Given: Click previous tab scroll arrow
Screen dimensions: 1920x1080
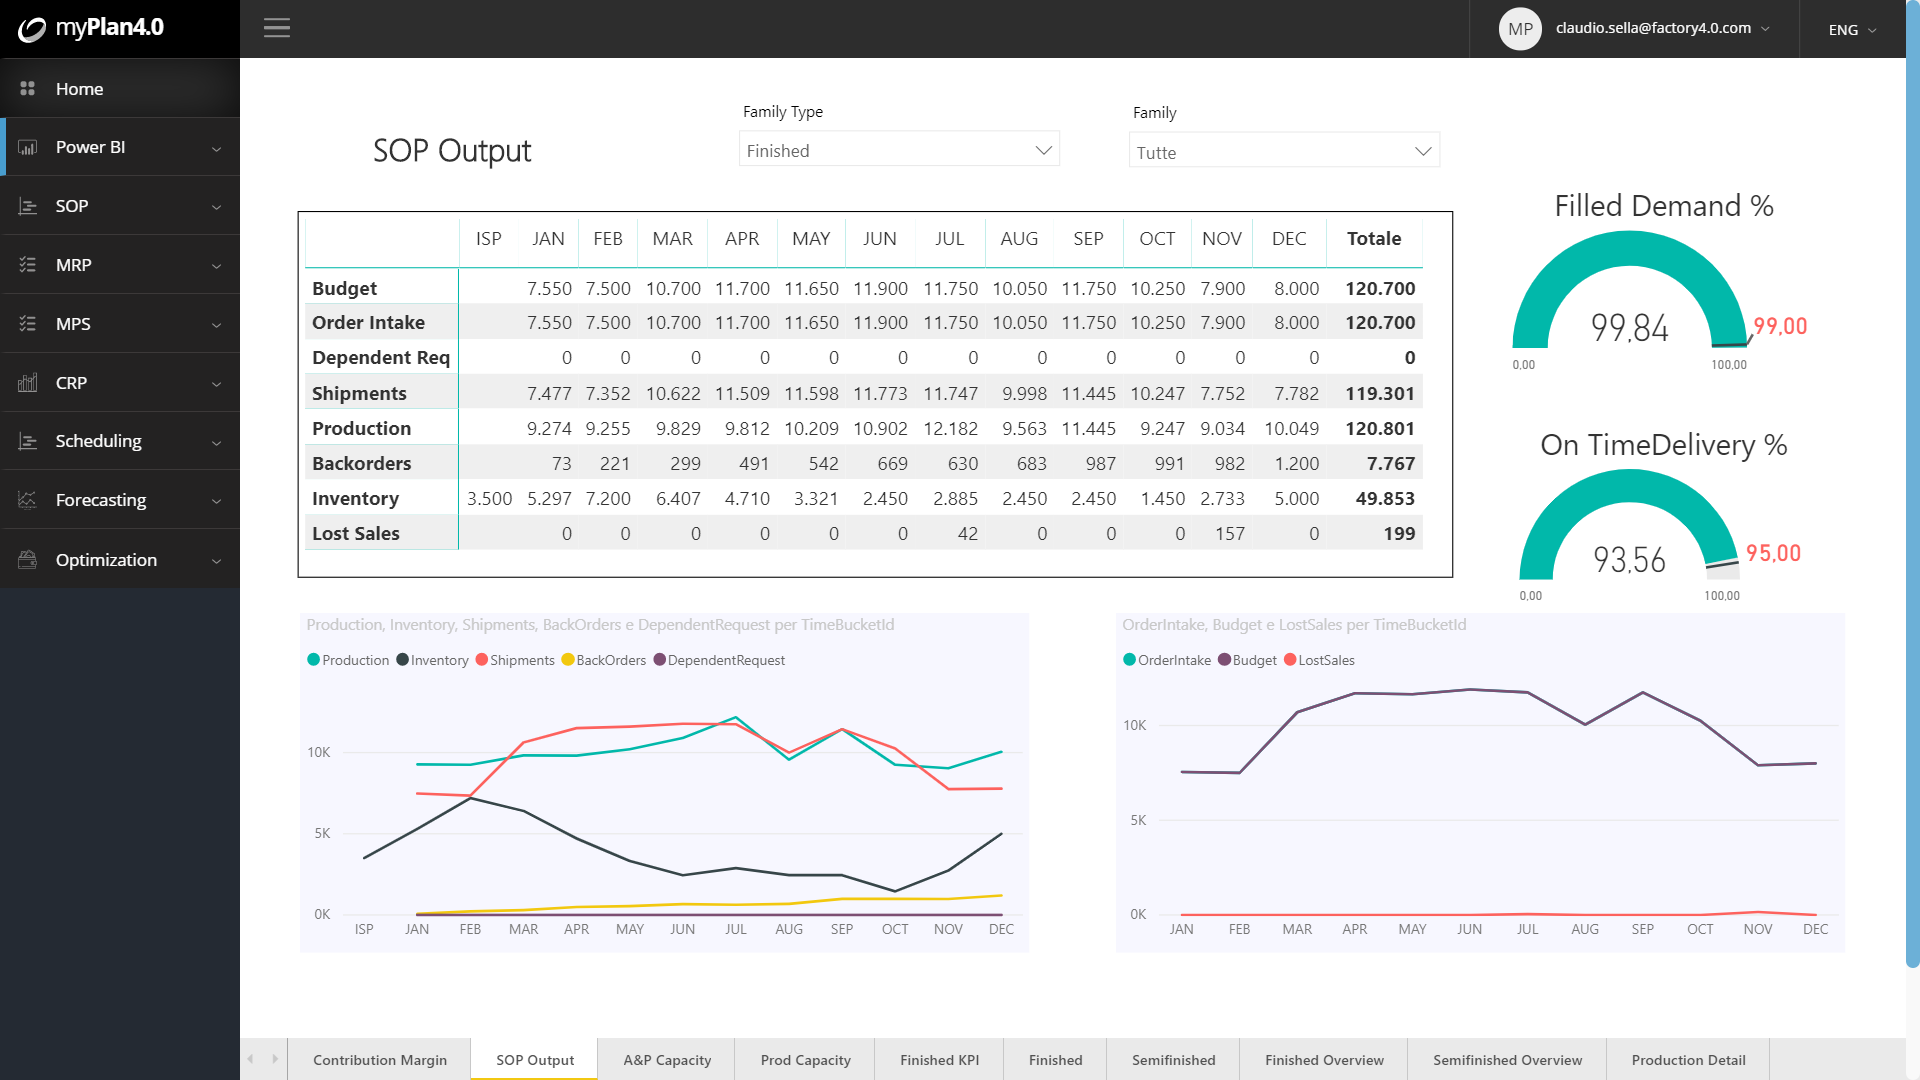Looking at the screenshot, I should (250, 1059).
